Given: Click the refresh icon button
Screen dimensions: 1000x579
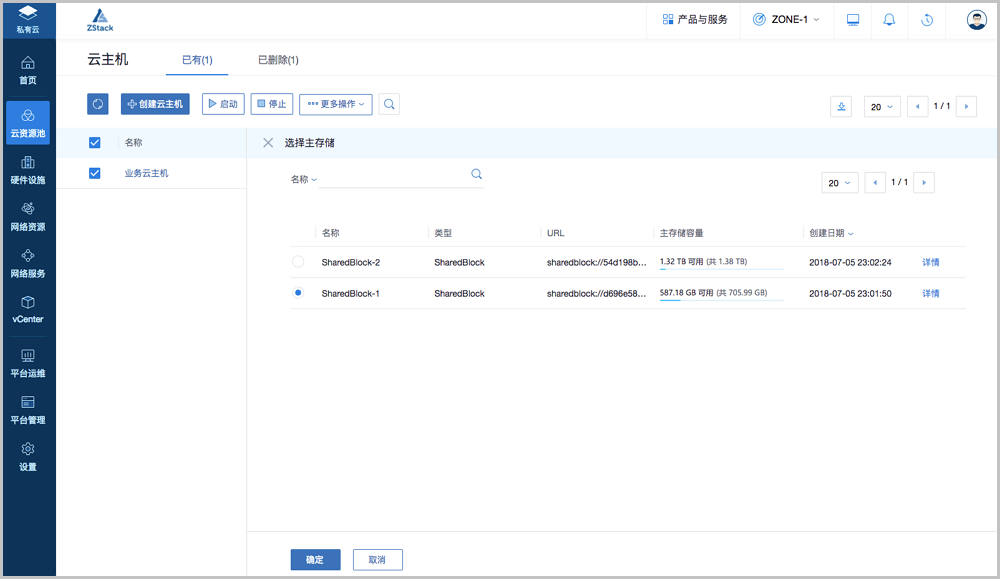Looking at the screenshot, I should tap(98, 104).
